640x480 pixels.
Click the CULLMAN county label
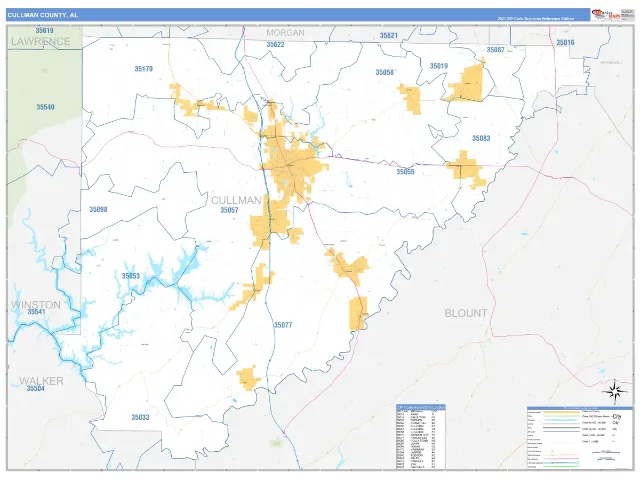point(236,200)
